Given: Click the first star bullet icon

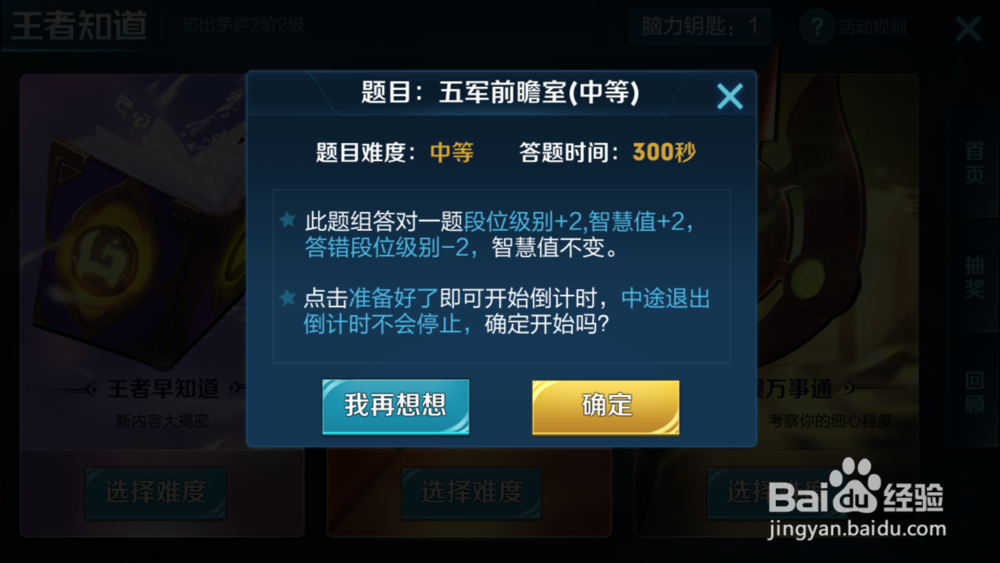Looking at the screenshot, I should click(x=287, y=220).
